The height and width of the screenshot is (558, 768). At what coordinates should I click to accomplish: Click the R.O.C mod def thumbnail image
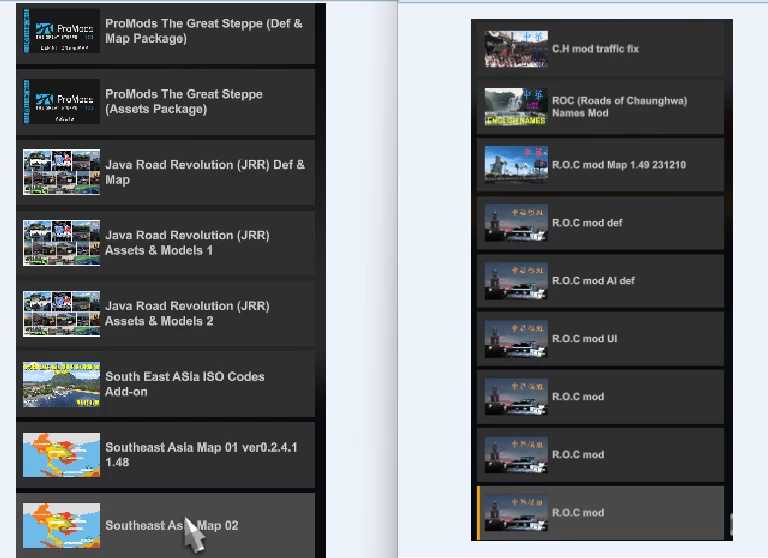[516, 223]
